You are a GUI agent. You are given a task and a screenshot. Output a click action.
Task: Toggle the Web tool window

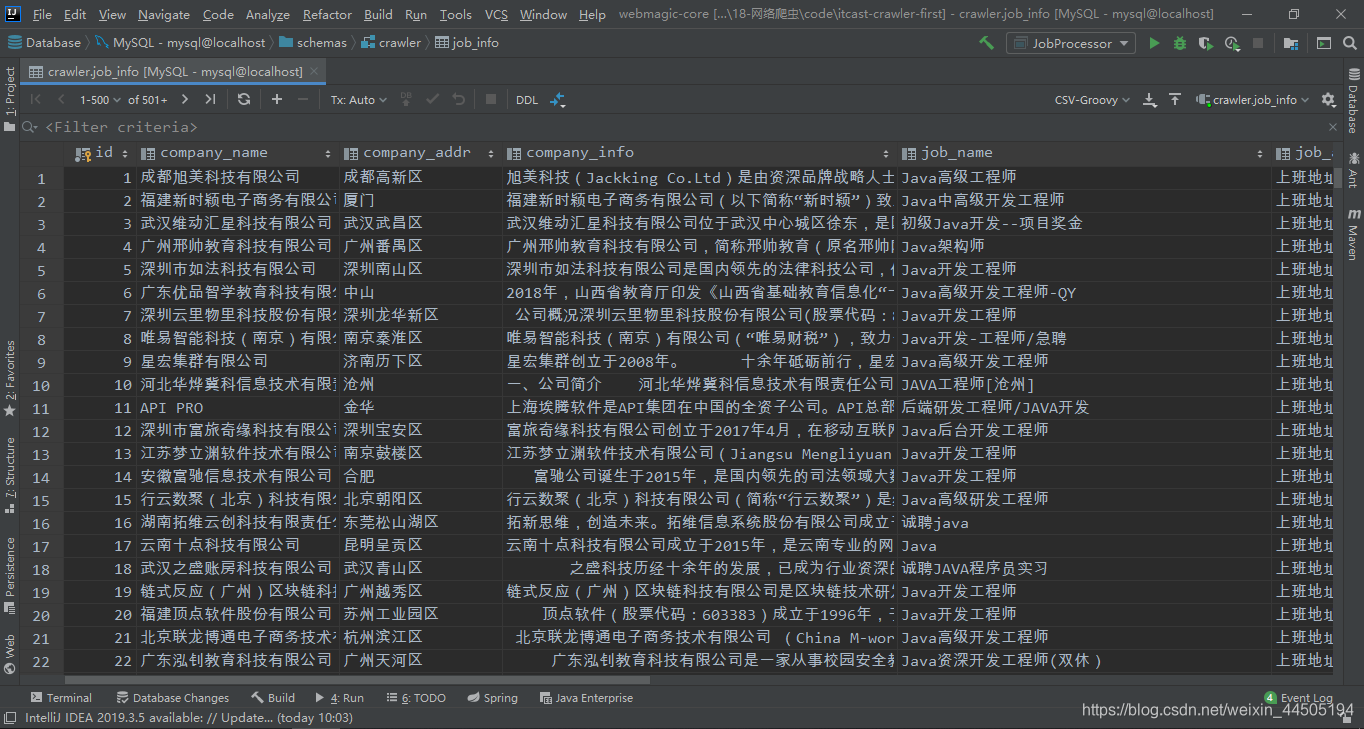[10, 654]
